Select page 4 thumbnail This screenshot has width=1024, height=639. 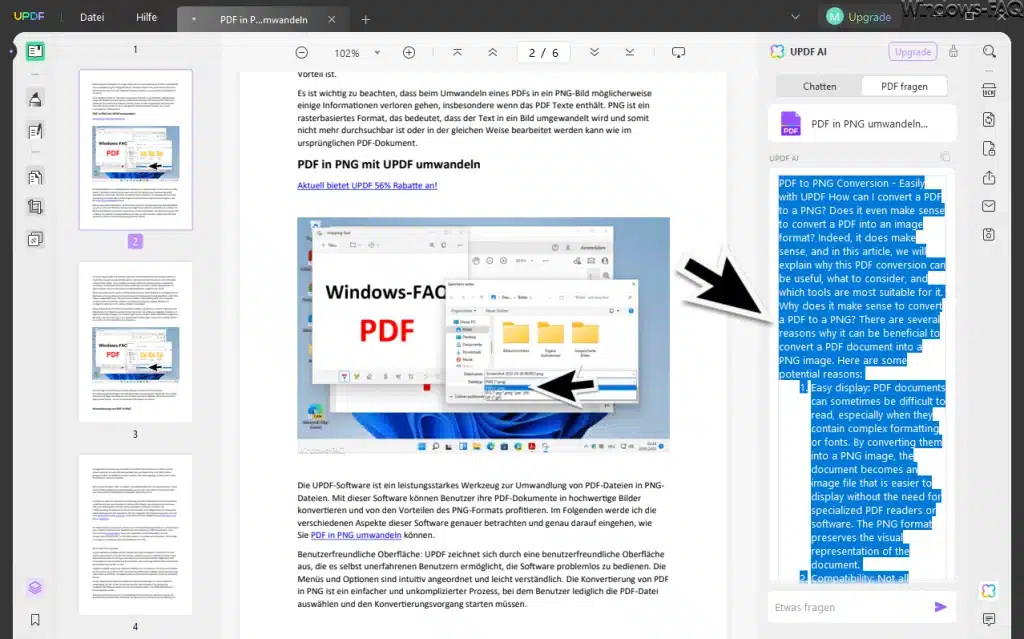pos(135,534)
